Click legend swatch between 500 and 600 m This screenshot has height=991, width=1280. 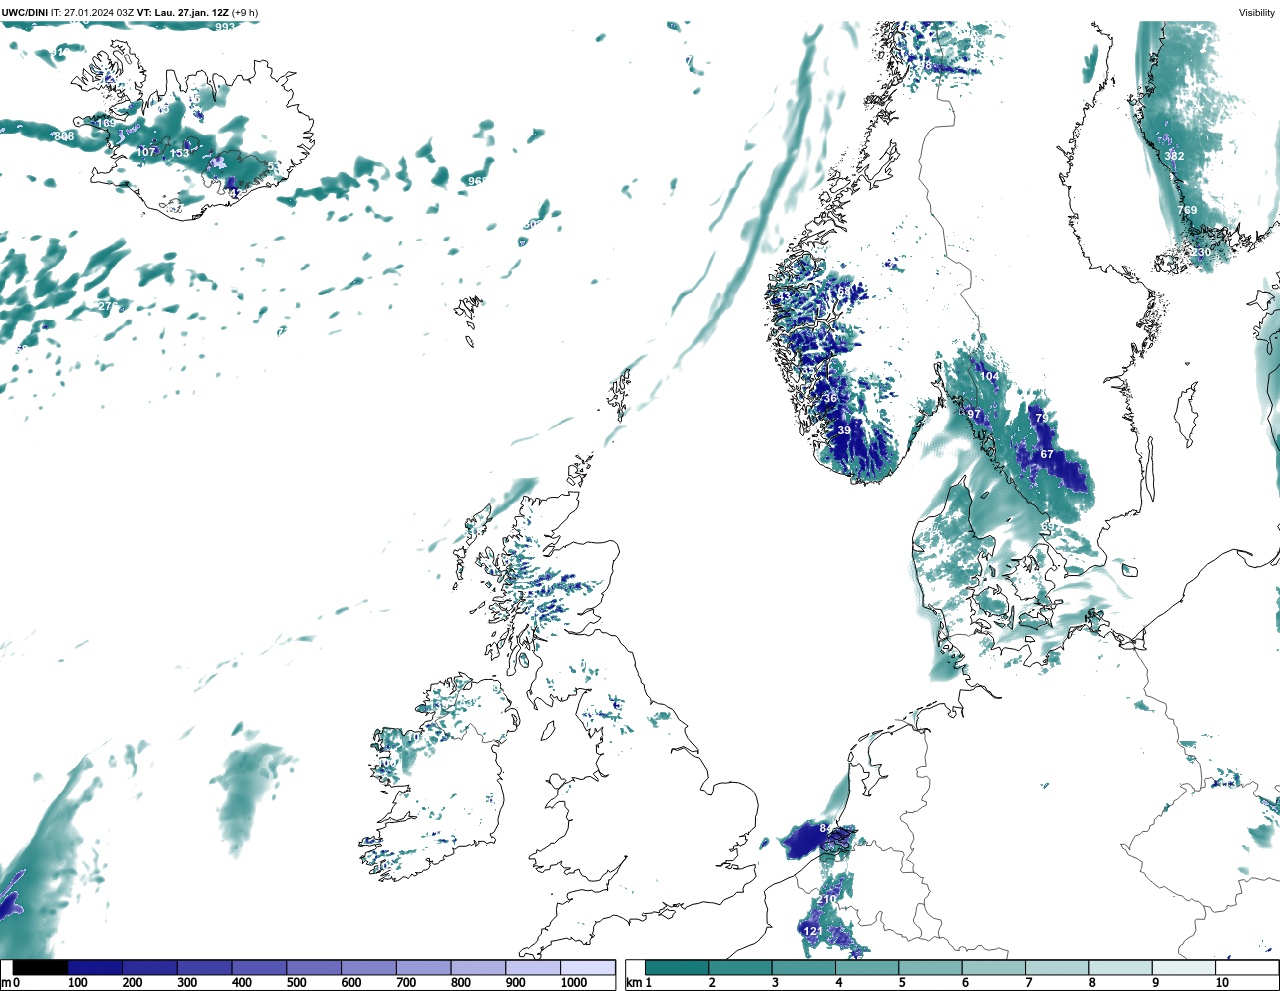314,968
